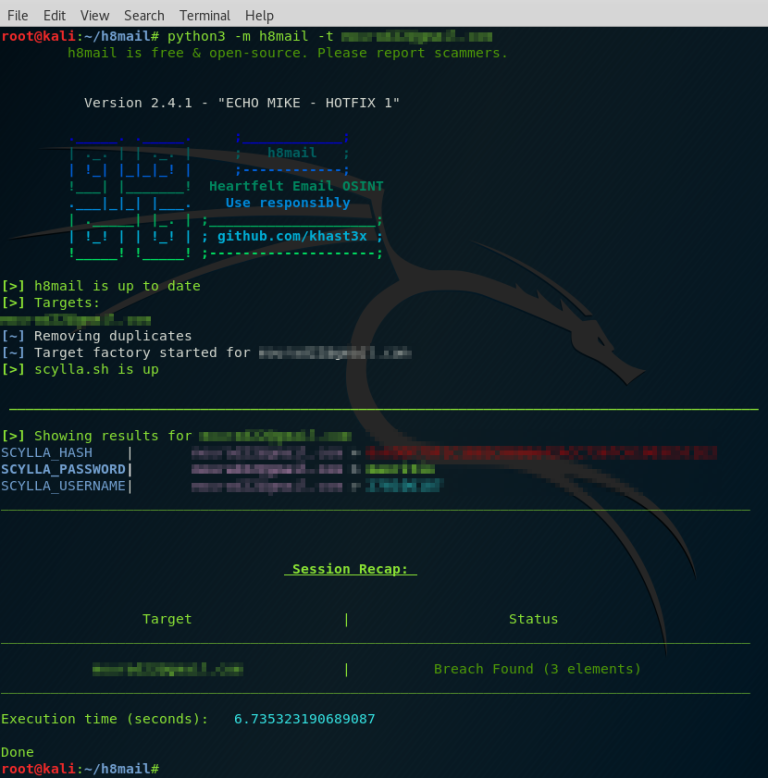Click the SCYLLA_HASH result label
The height and width of the screenshot is (778, 768).
pyautogui.click(x=47, y=453)
